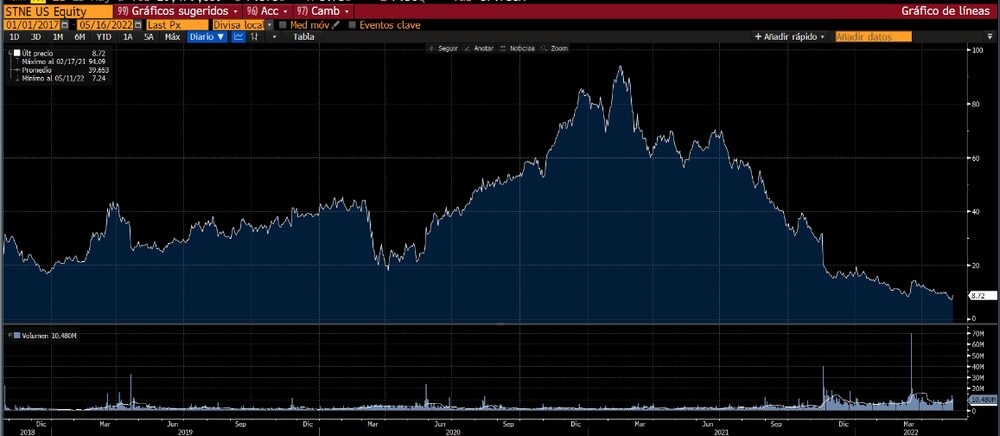Enable the Med móv checkbox

click(x=283, y=24)
